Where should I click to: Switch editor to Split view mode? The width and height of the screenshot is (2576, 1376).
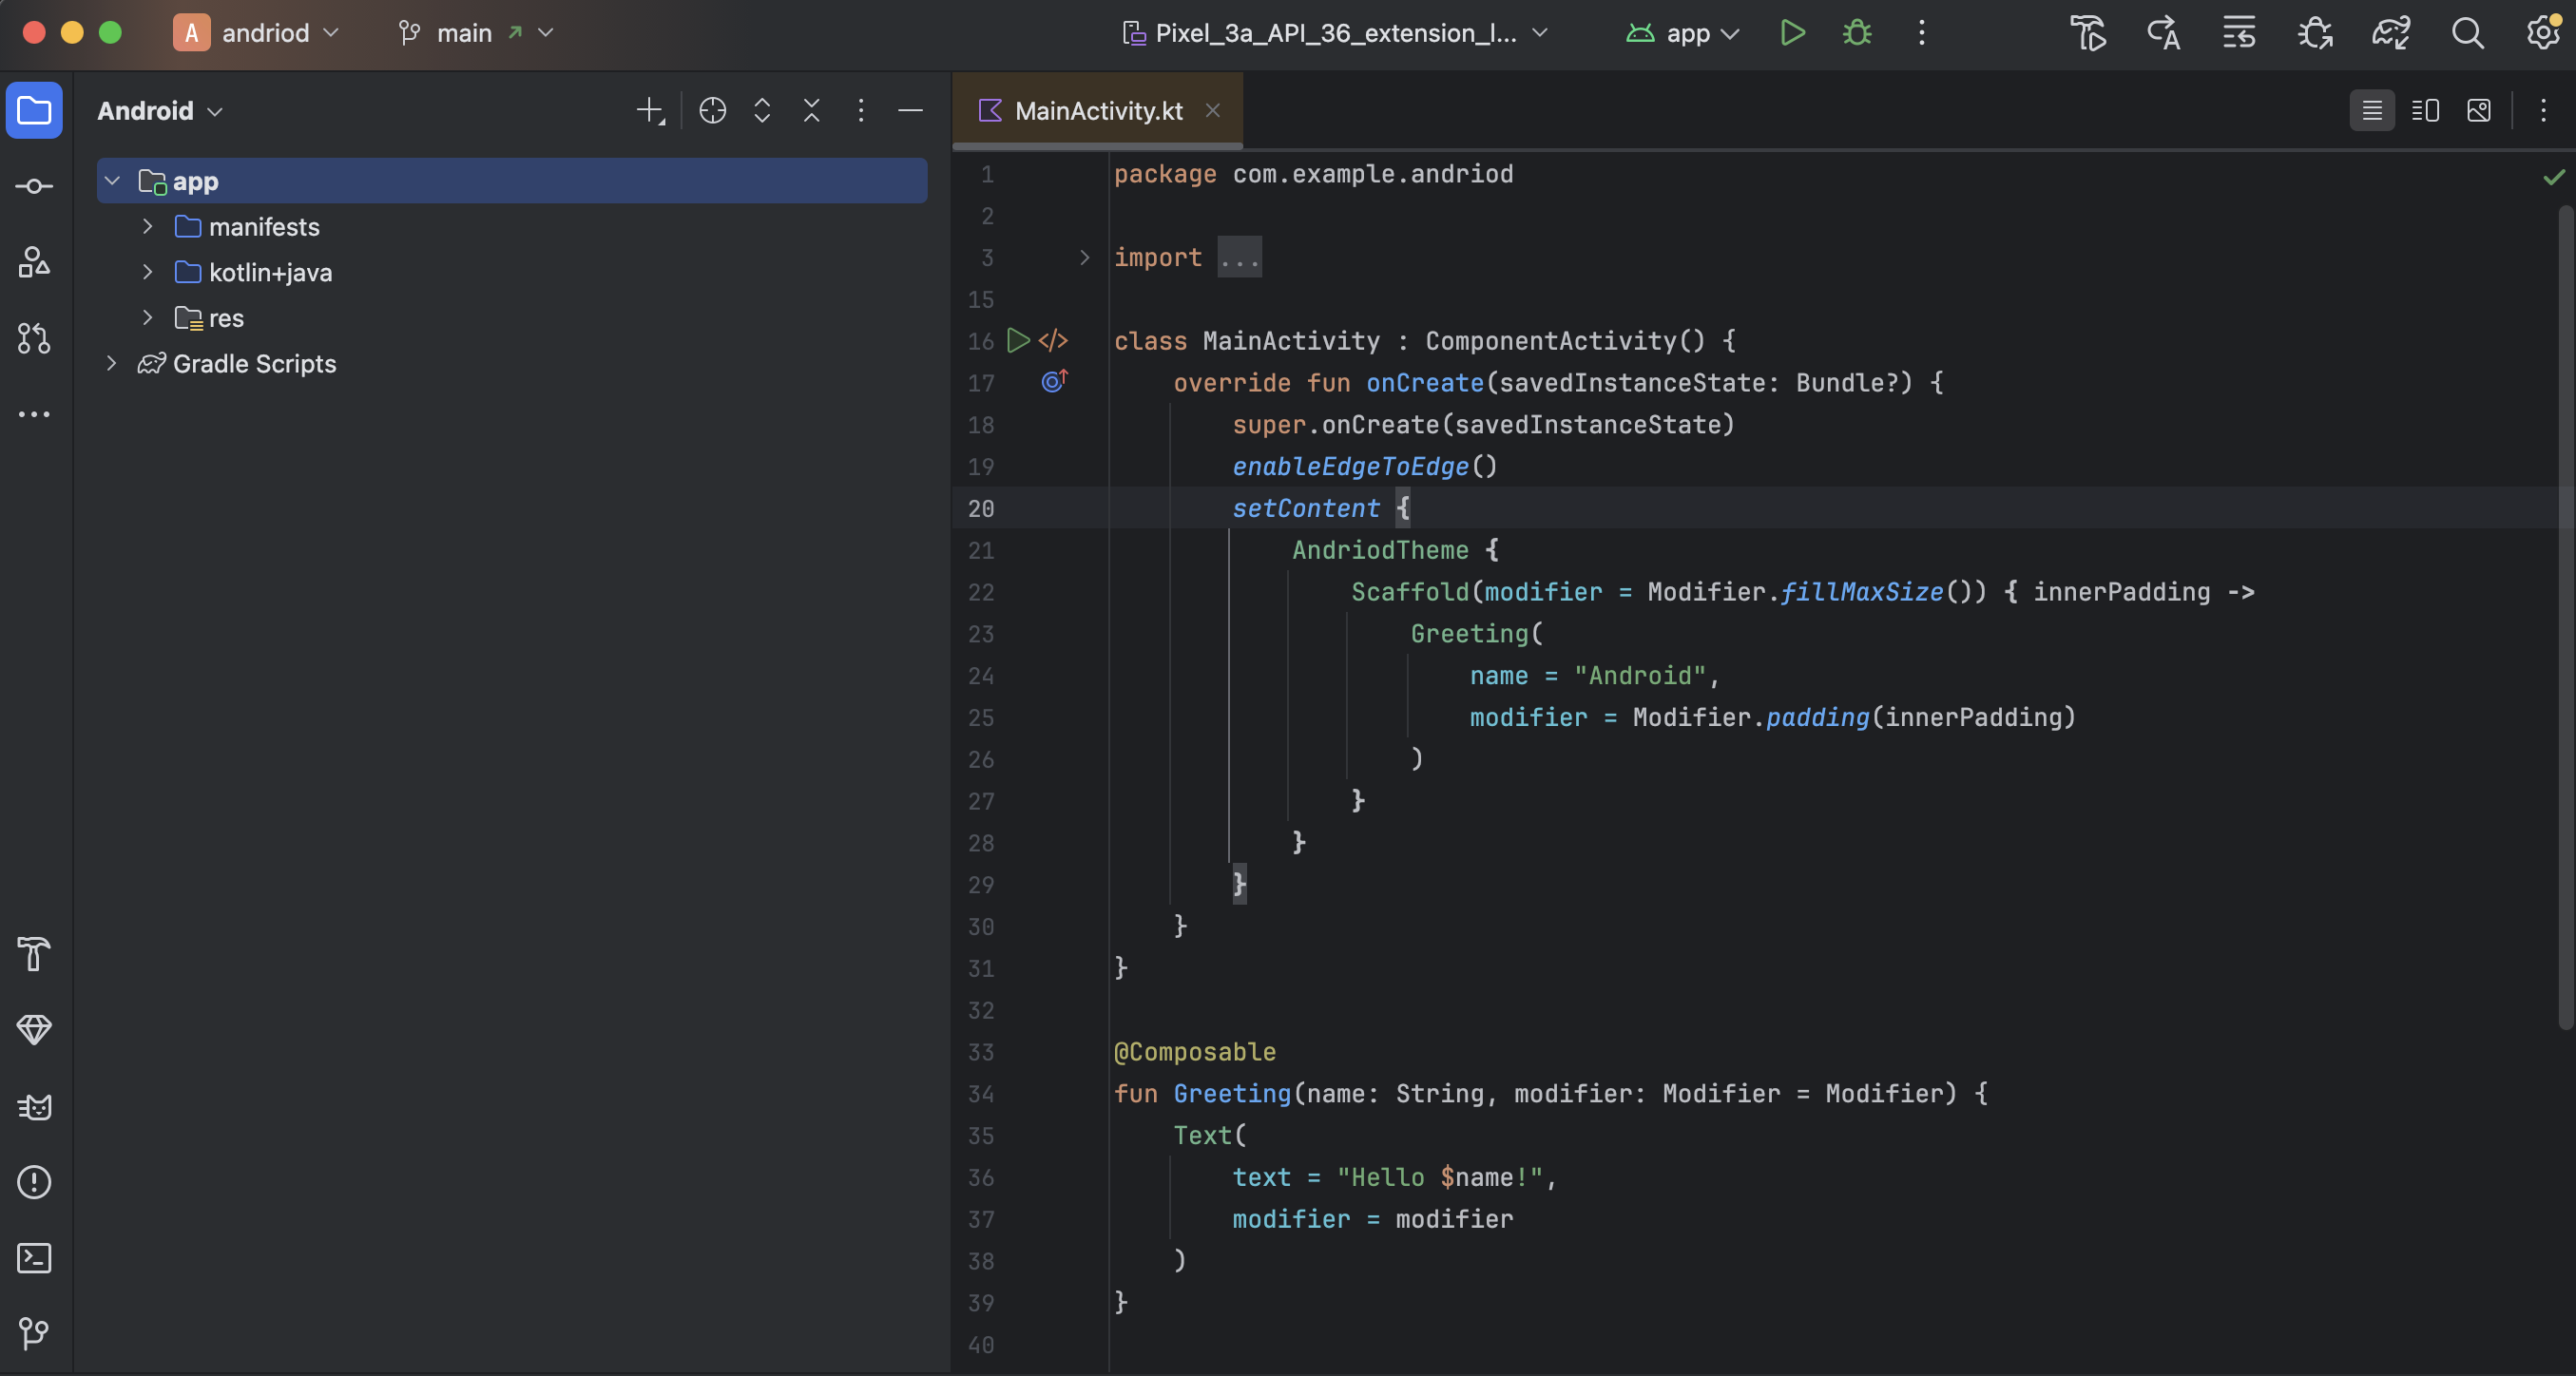click(2425, 110)
